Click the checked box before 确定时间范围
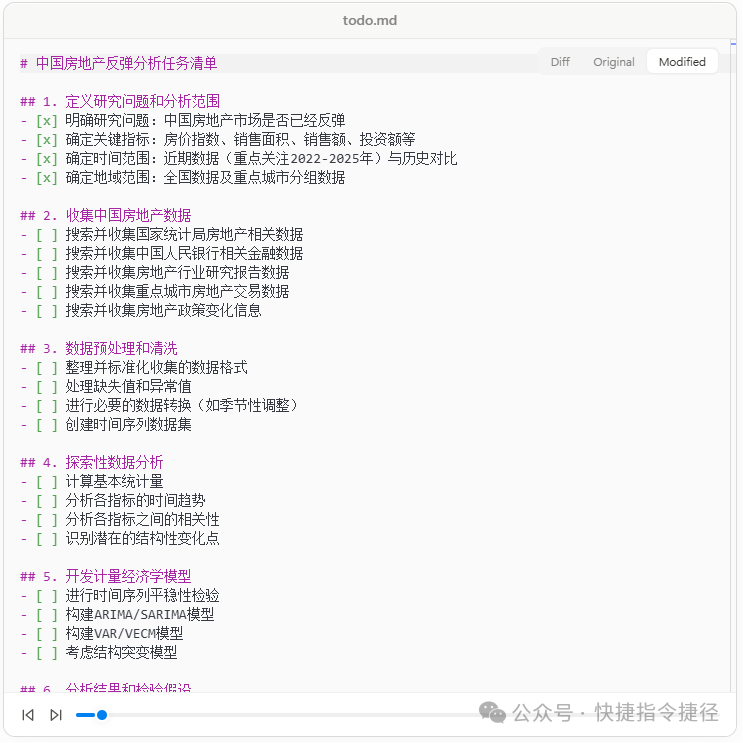Viewport: 743px width, 743px height. point(46,159)
